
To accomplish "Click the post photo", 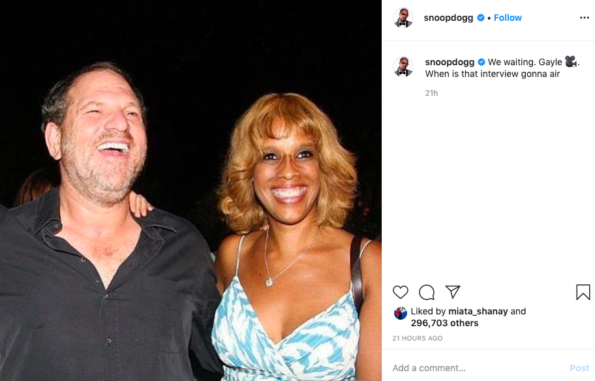I will pos(190,190).
